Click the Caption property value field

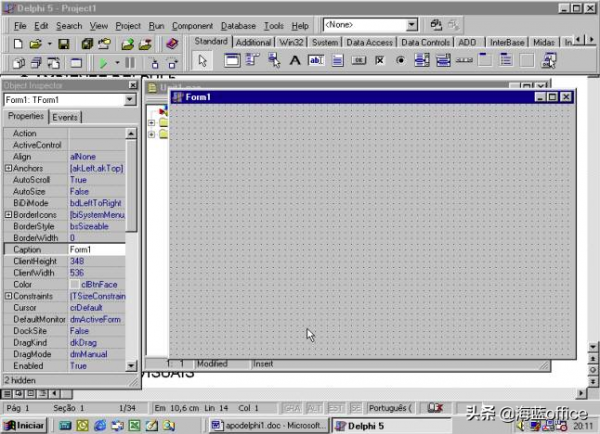coord(97,249)
